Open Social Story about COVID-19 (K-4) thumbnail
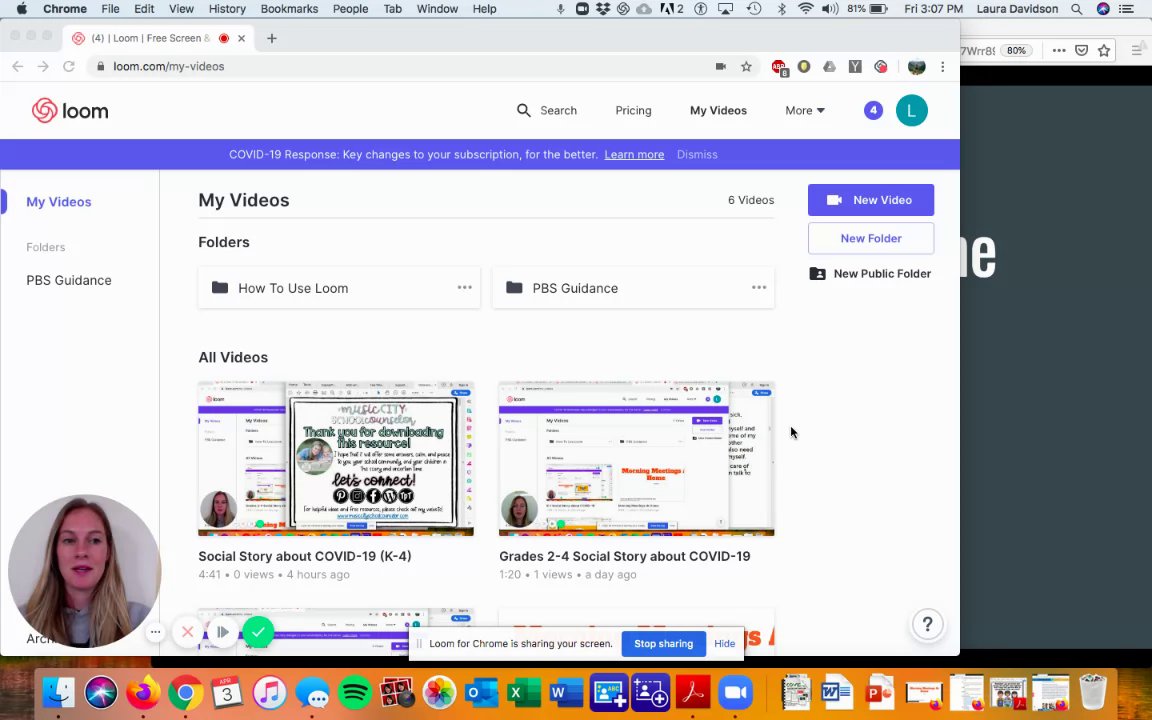 click(336, 458)
